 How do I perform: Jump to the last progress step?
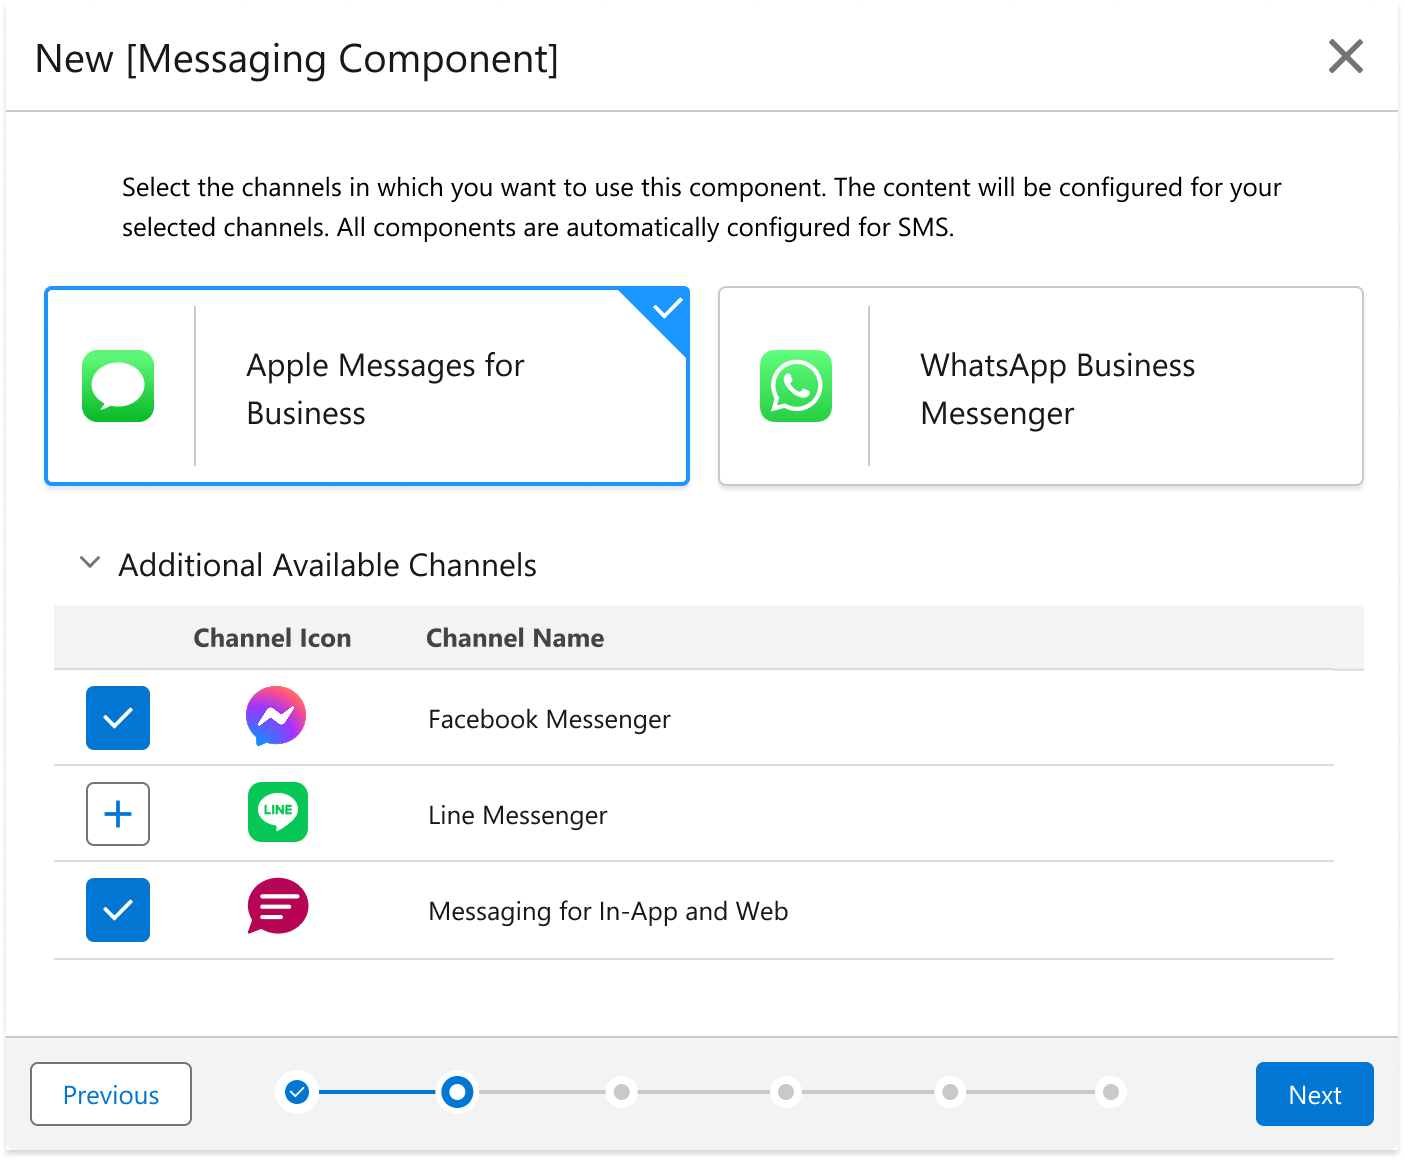click(x=1111, y=1092)
